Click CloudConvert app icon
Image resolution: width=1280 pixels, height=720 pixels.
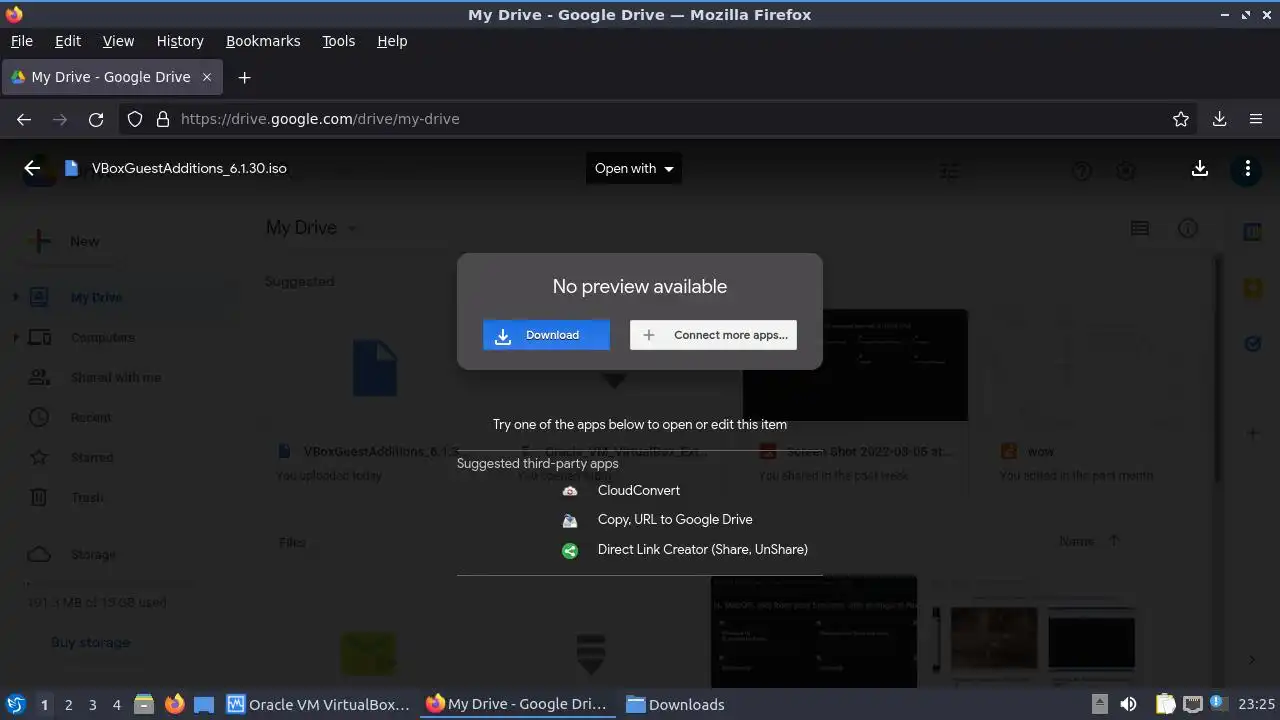[570, 491]
